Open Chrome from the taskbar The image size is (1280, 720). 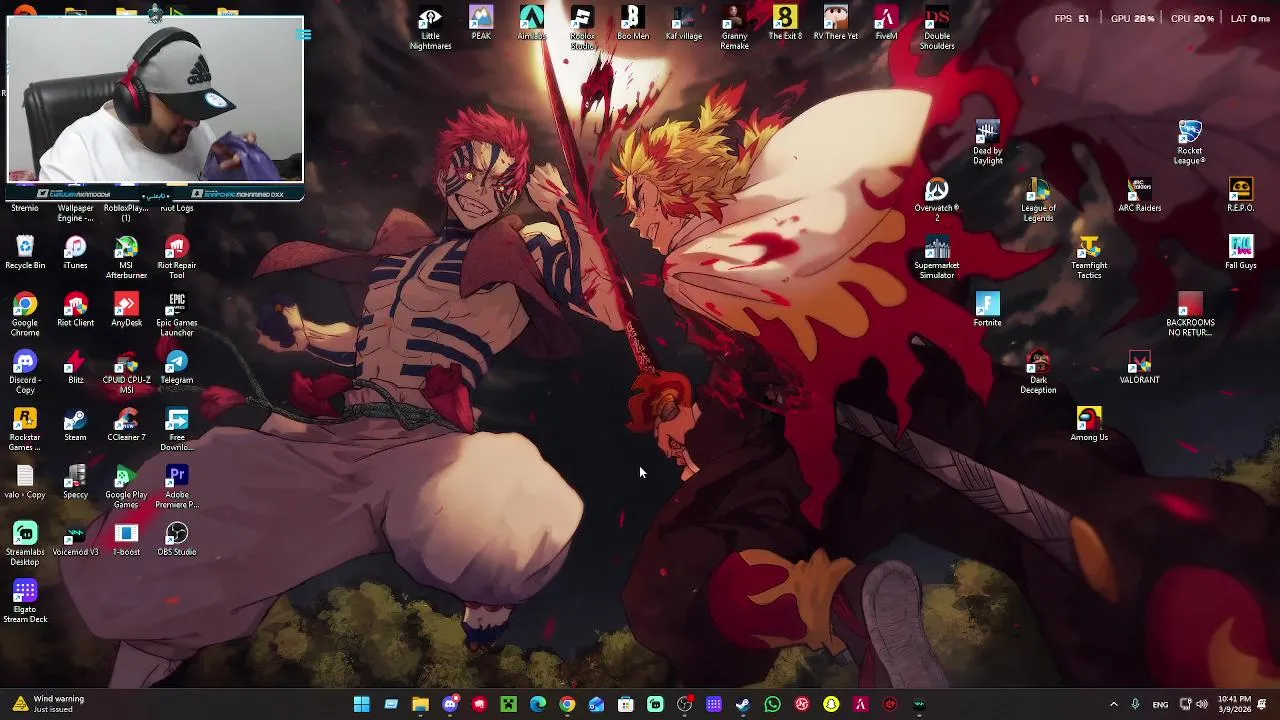[567, 705]
